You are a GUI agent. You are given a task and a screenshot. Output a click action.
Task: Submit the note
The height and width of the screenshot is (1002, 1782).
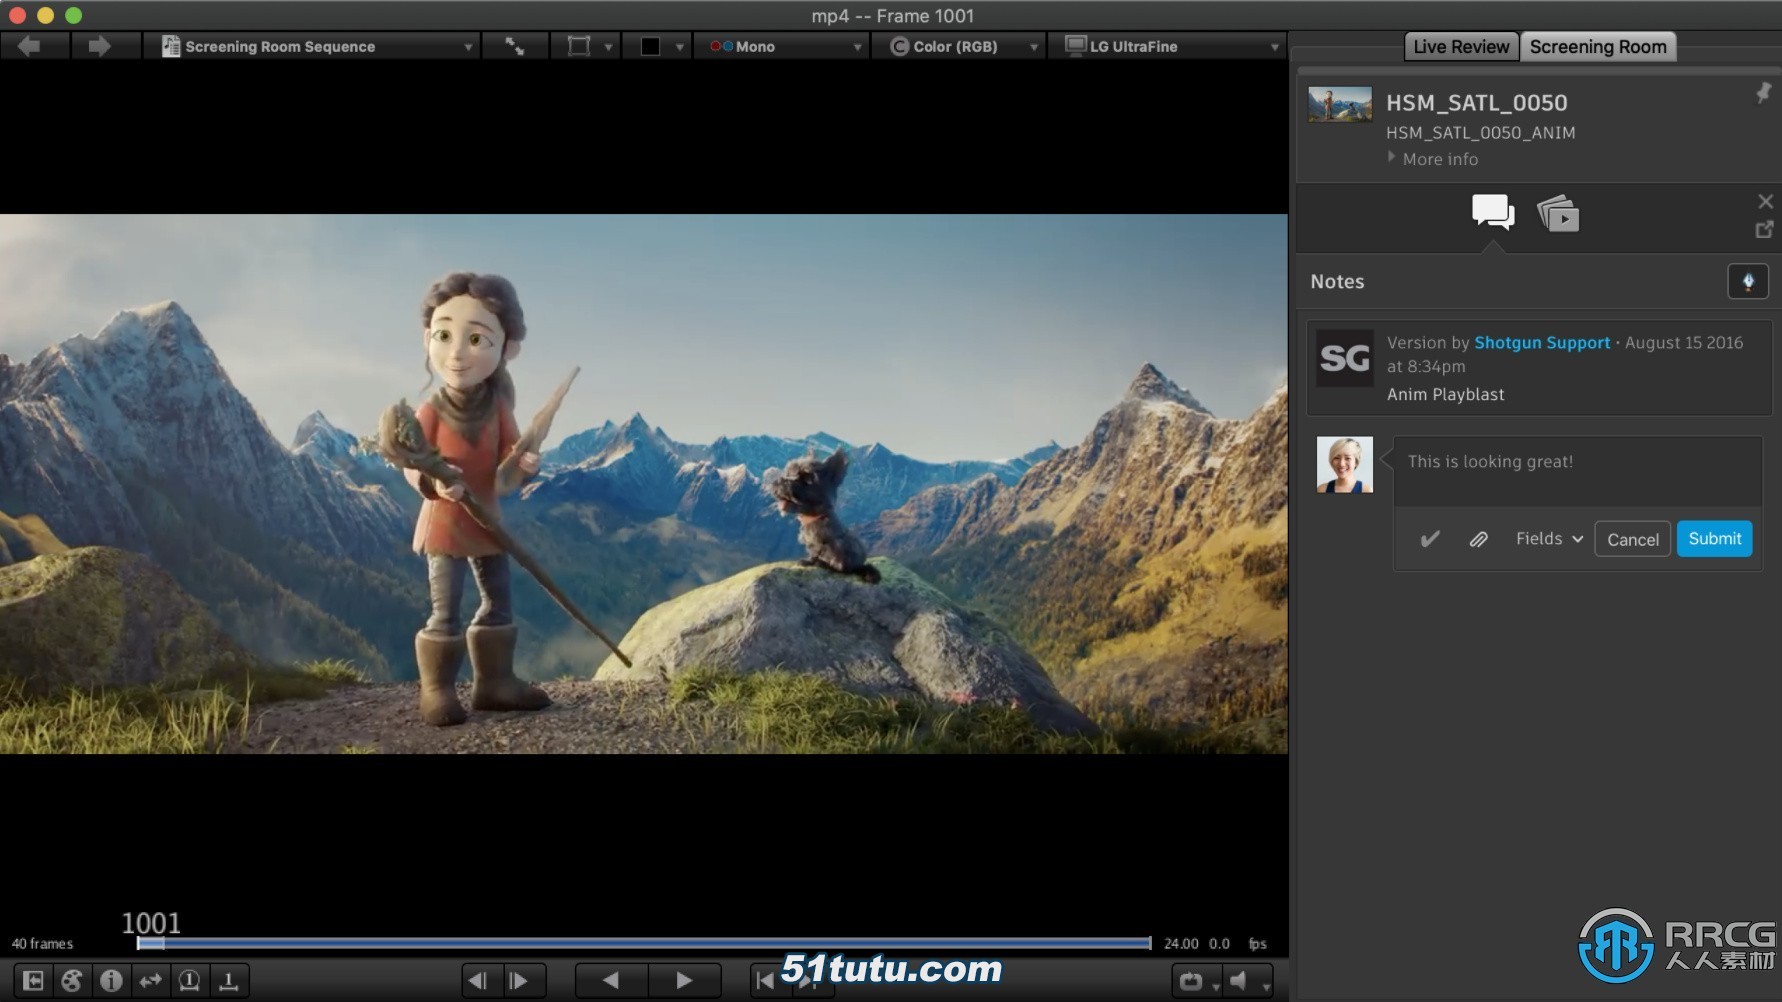coord(1714,538)
